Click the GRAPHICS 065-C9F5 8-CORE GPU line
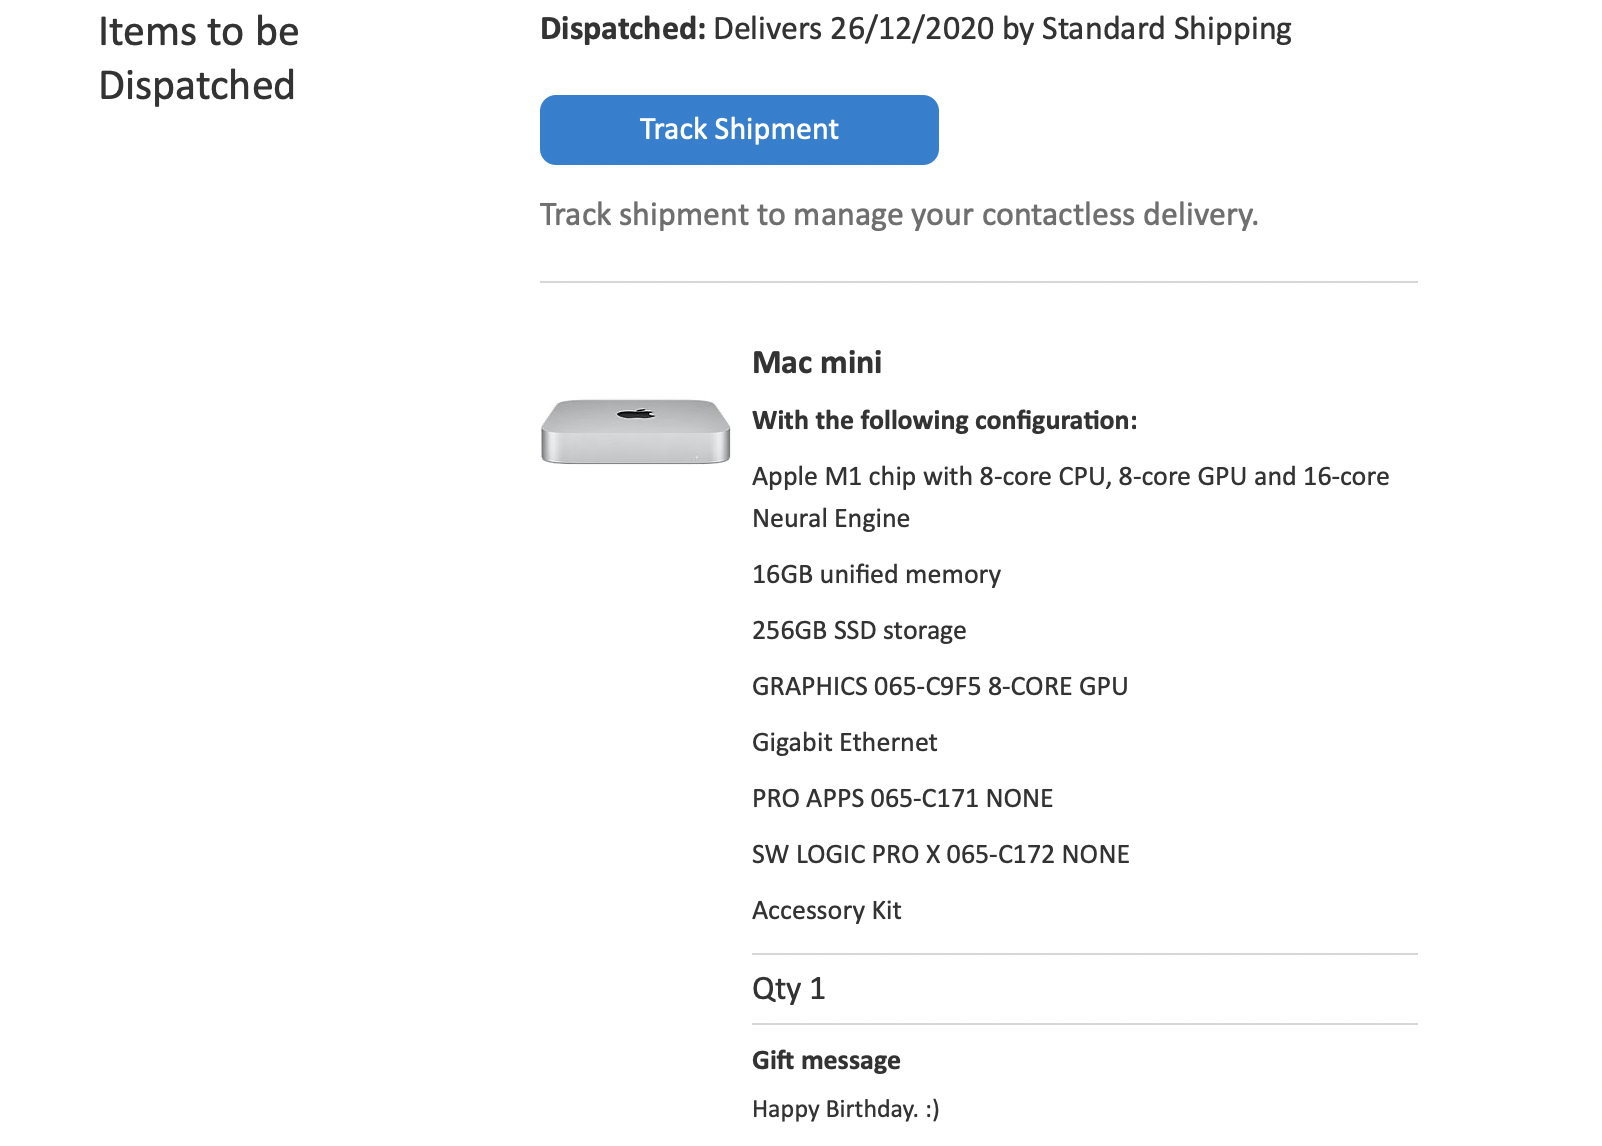The width and height of the screenshot is (1602, 1146). (x=940, y=686)
